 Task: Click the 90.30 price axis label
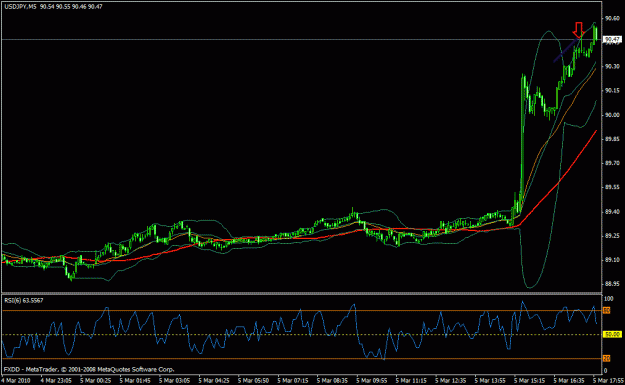[x=612, y=67]
